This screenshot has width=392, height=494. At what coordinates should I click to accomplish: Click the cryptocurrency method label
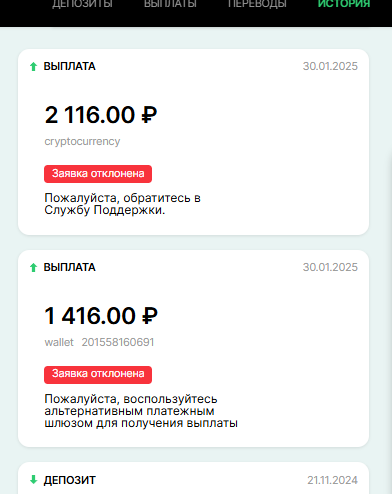[82, 141]
